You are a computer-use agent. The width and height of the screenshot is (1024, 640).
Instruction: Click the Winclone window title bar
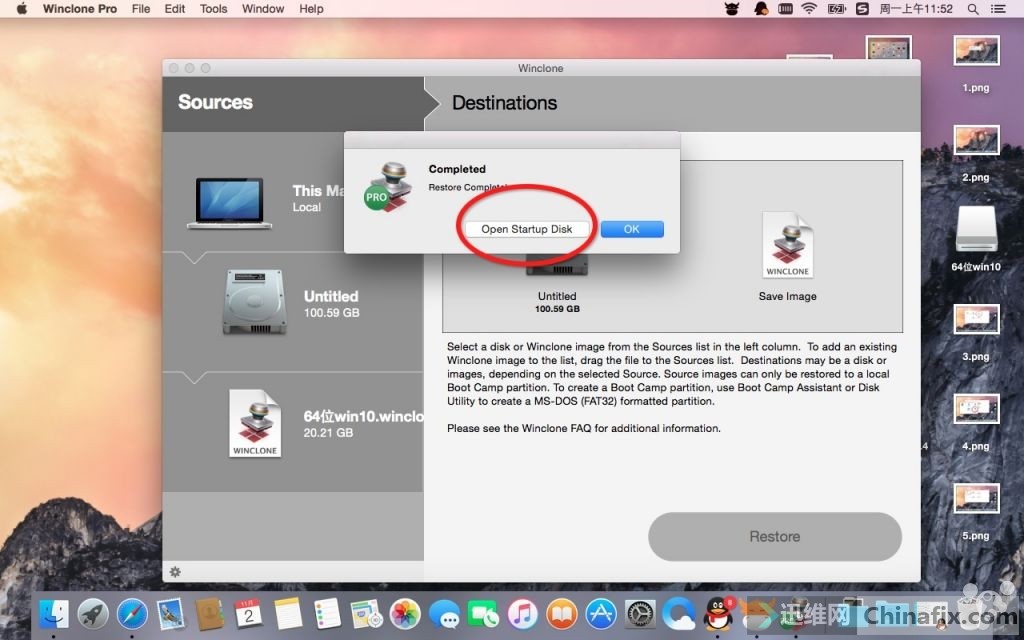[541, 68]
